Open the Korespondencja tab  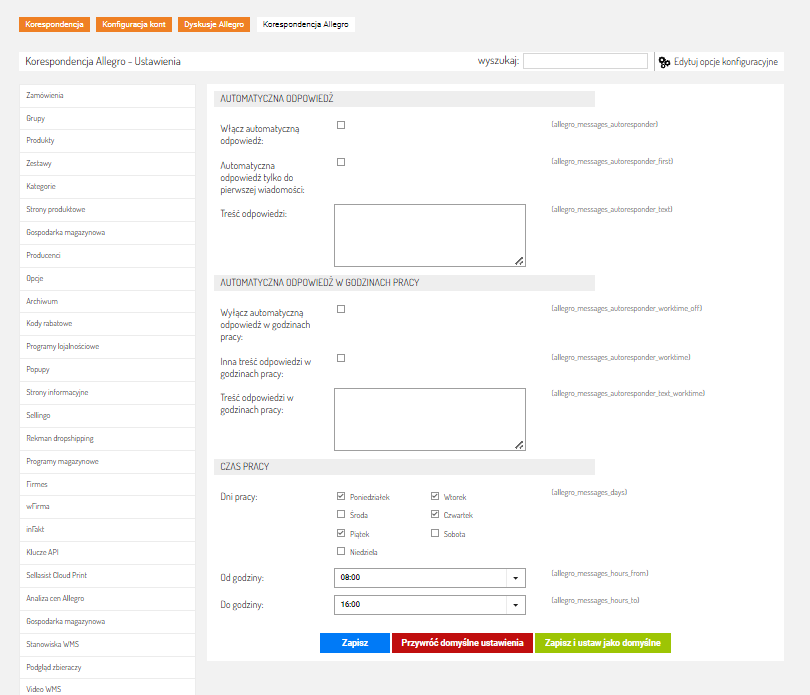tap(54, 24)
